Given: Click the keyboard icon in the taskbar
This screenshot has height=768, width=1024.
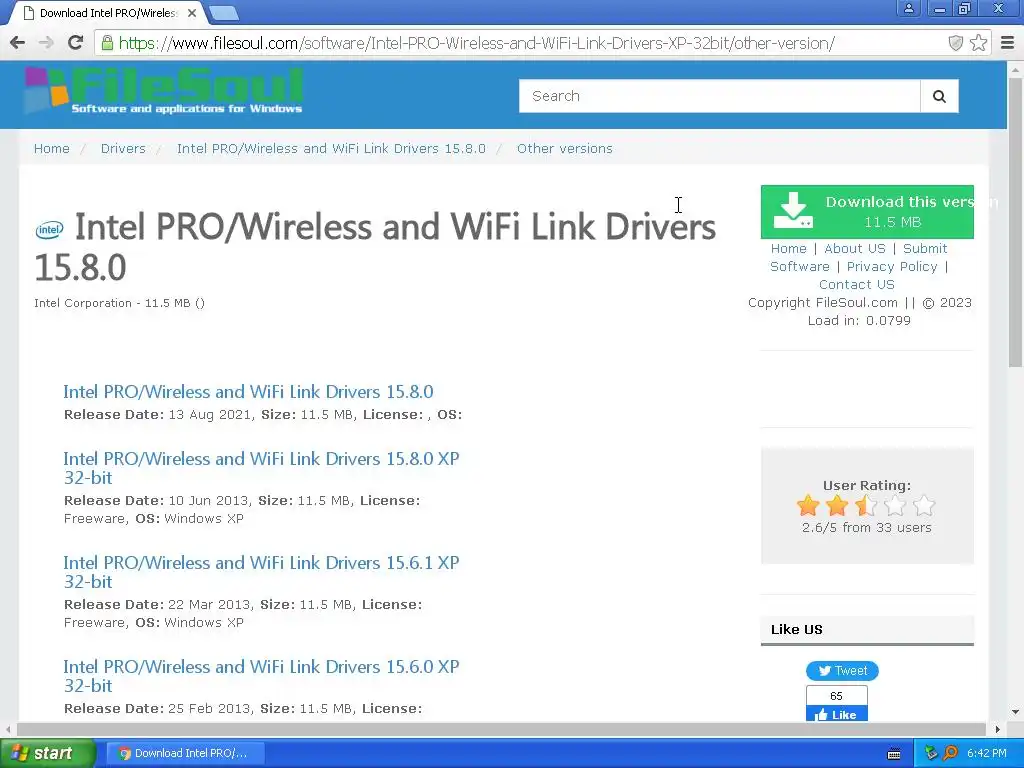Looking at the screenshot, I should coord(894,754).
